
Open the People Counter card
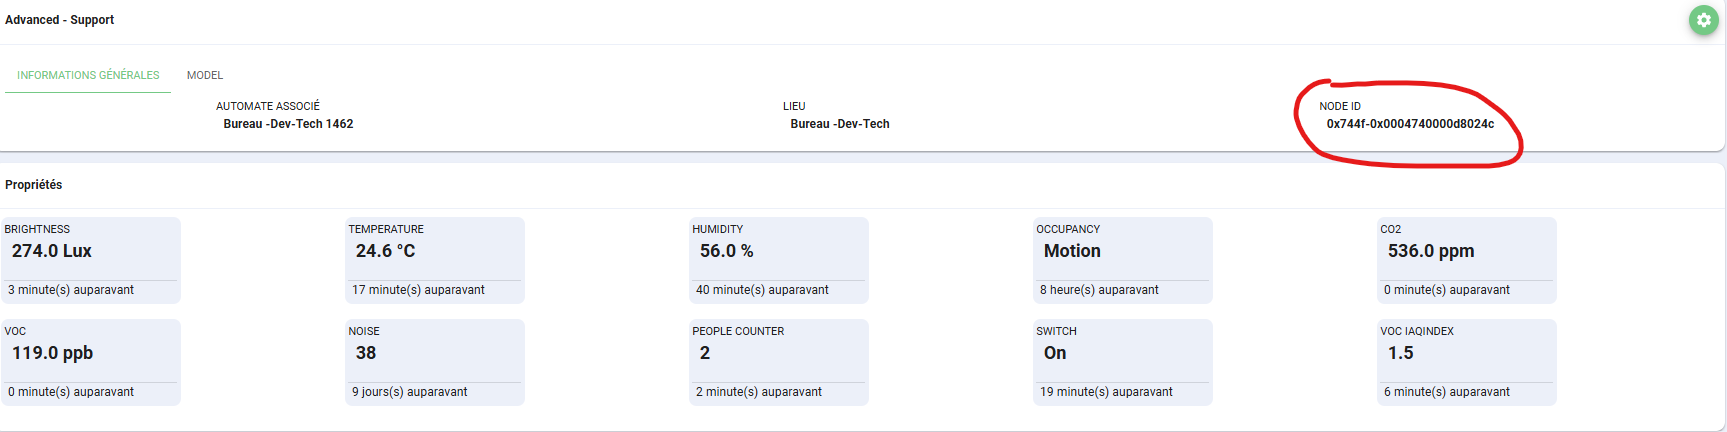pyautogui.click(x=779, y=362)
